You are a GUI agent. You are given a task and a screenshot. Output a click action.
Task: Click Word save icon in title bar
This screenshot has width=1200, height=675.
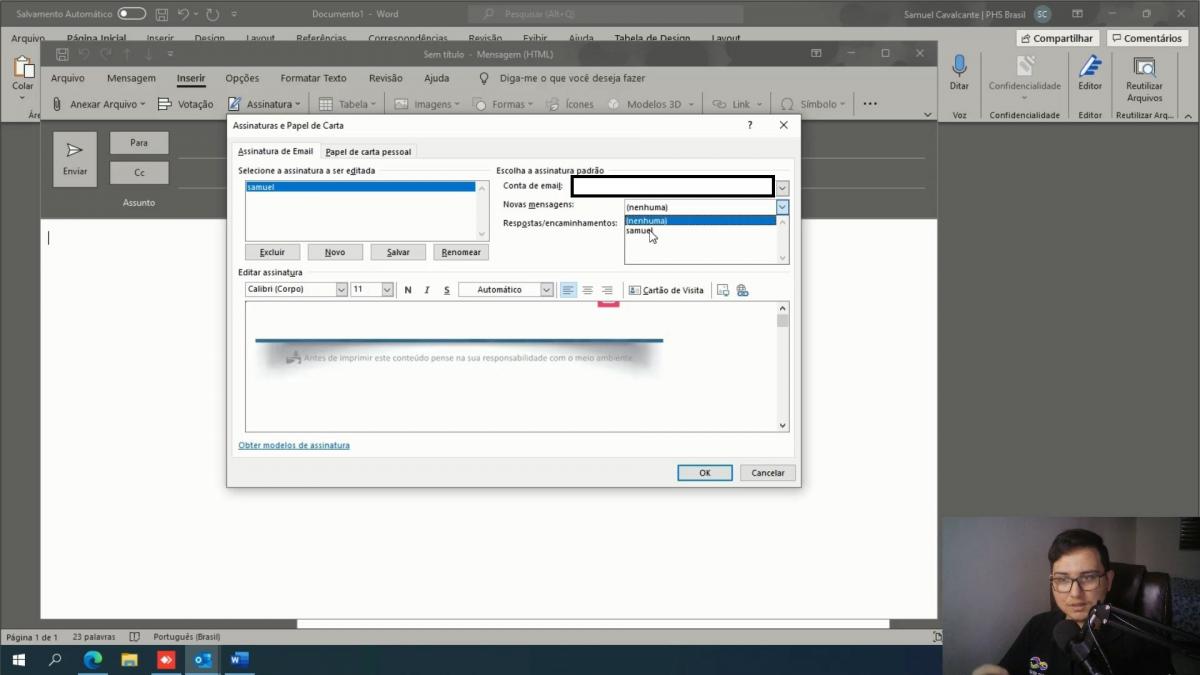[162, 14]
